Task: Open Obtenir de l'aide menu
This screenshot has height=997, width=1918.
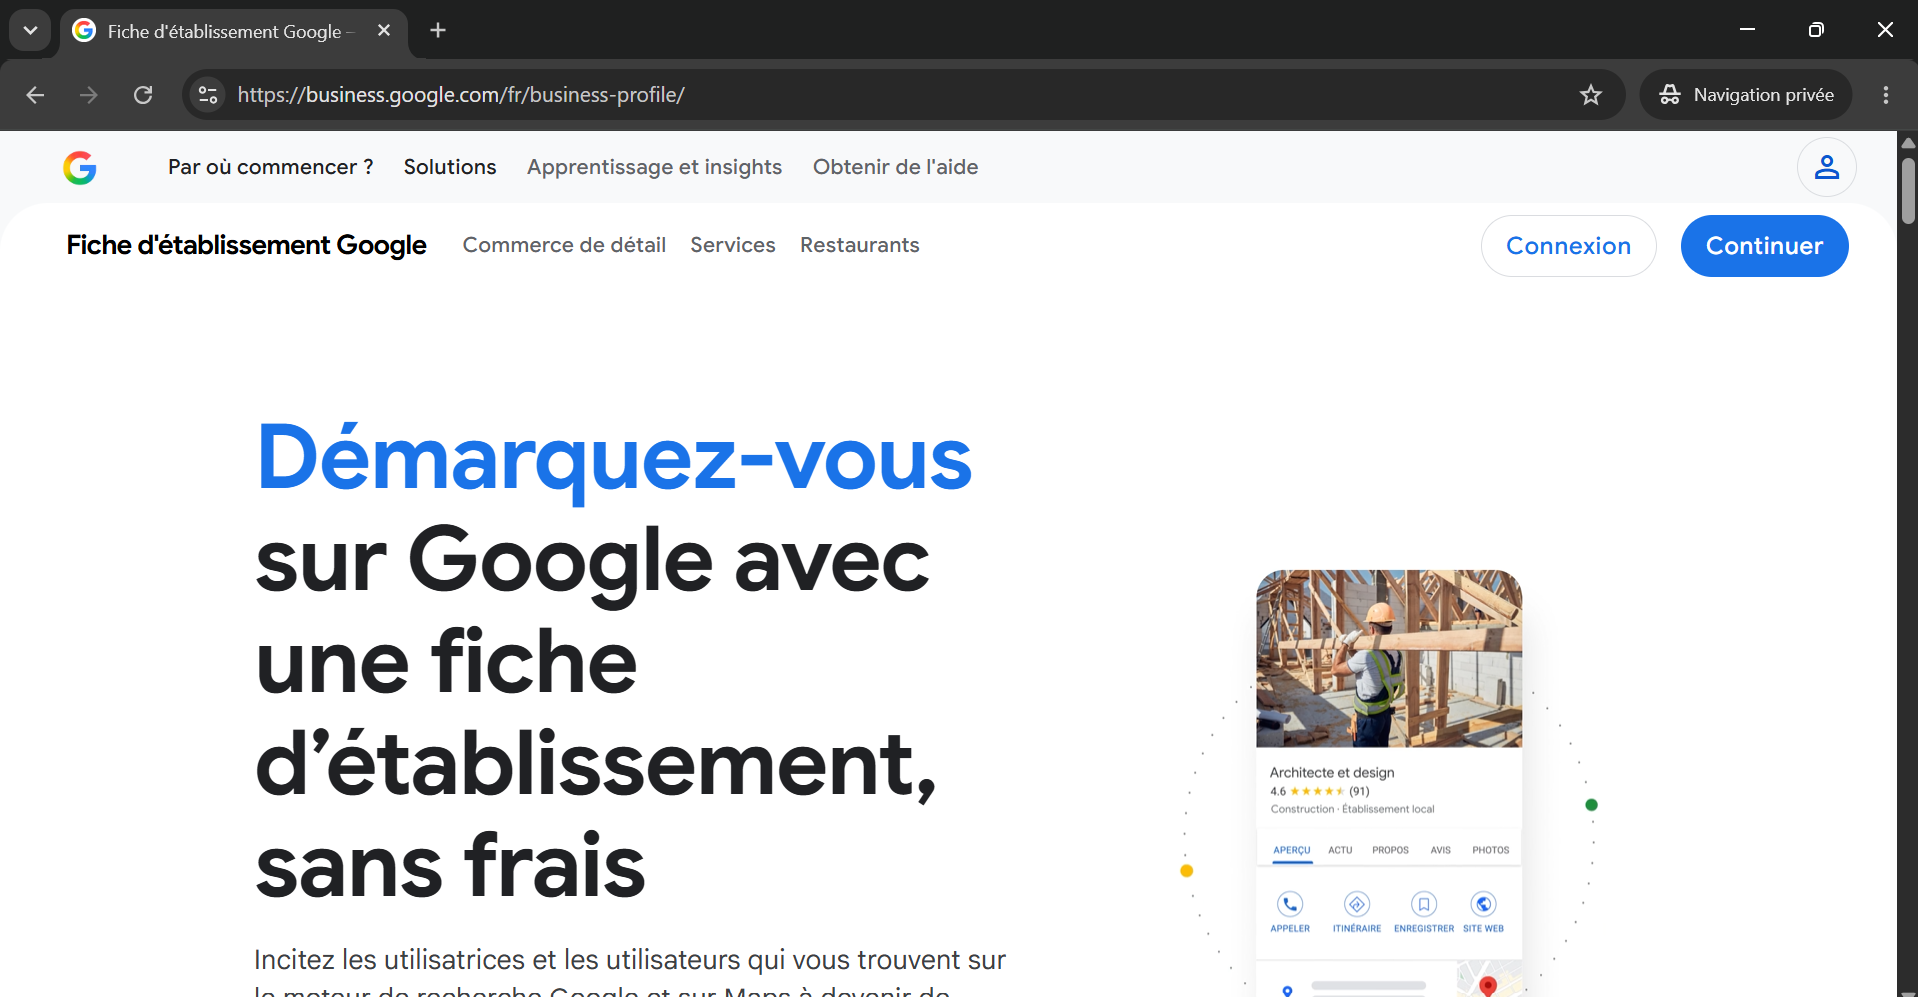Action: [x=895, y=167]
